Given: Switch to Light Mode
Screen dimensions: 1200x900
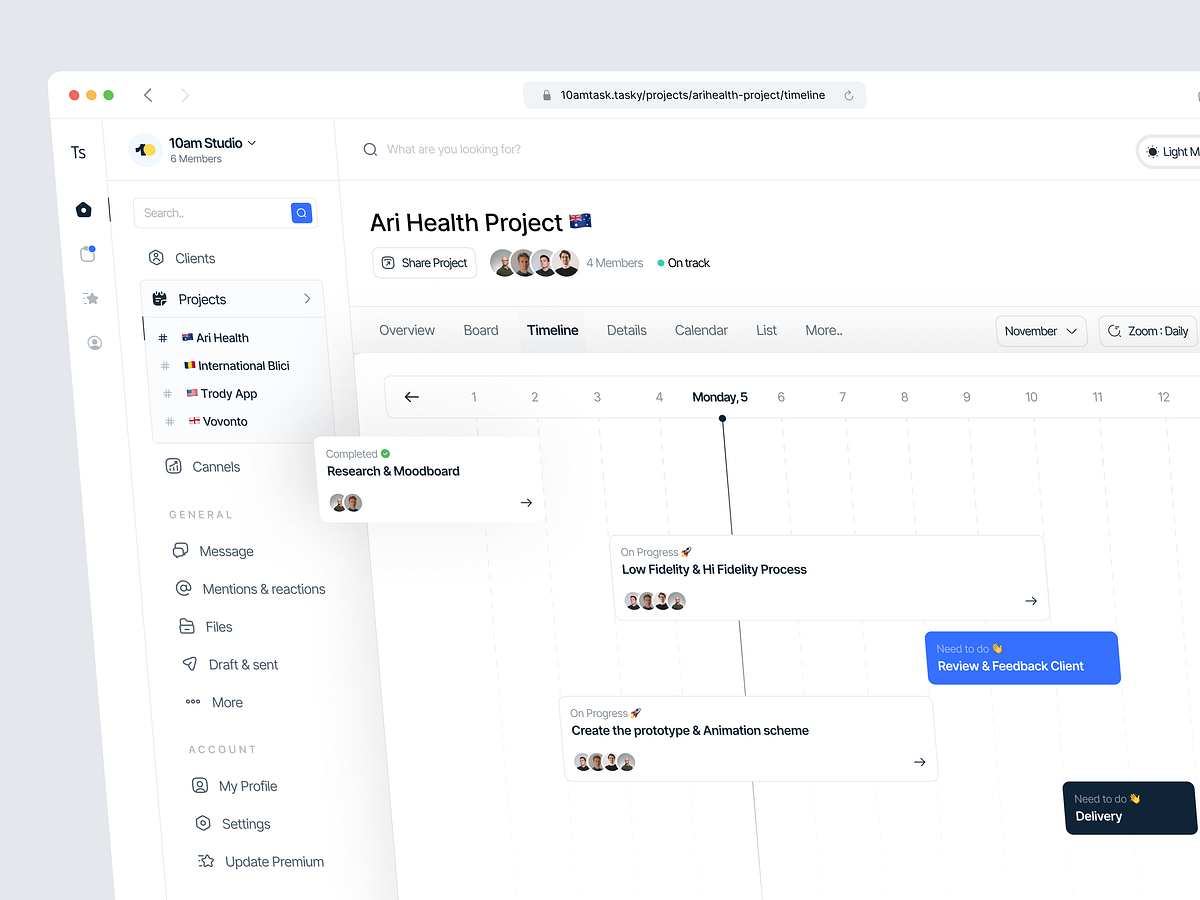Looking at the screenshot, I should [x=1172, y=151].
